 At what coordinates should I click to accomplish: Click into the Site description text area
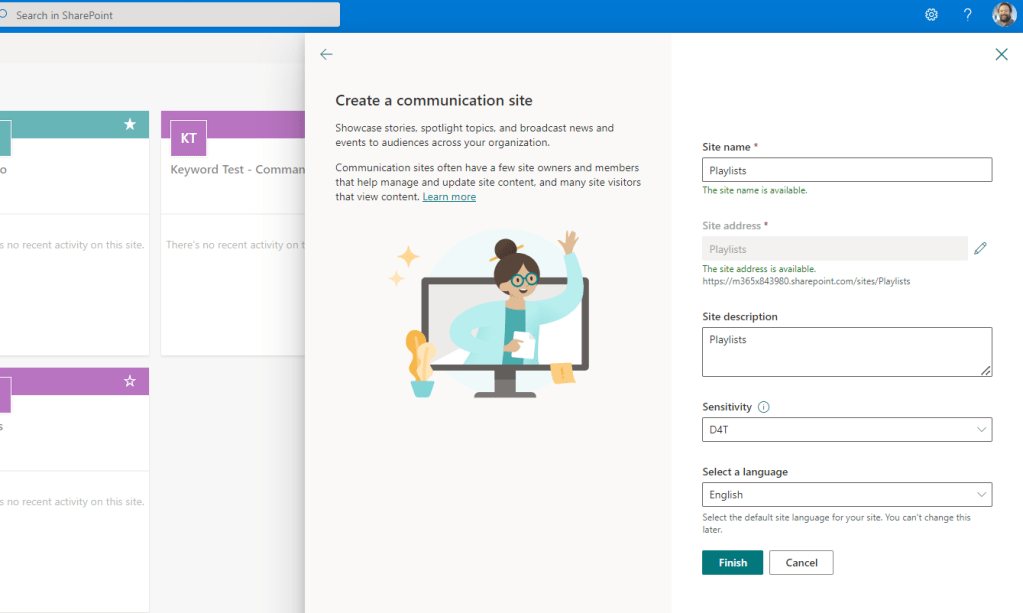coord(847,352)
